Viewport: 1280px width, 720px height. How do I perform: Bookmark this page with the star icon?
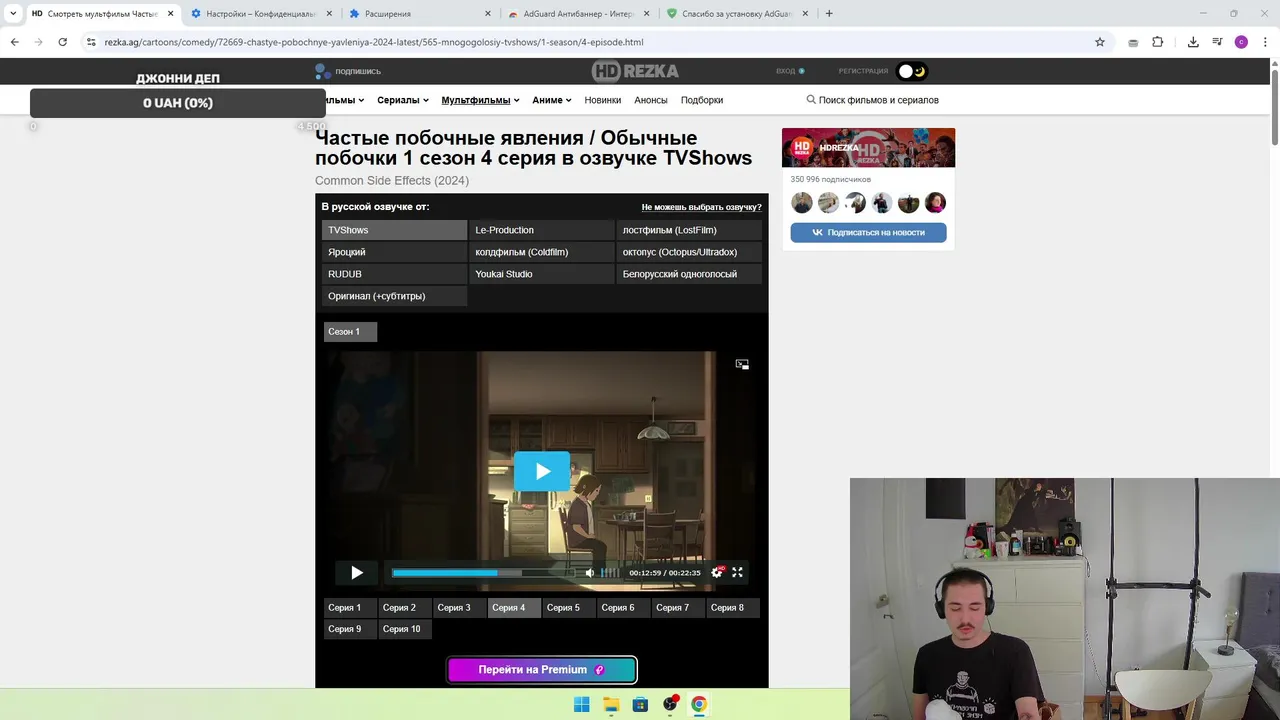tap(1100, 42)
